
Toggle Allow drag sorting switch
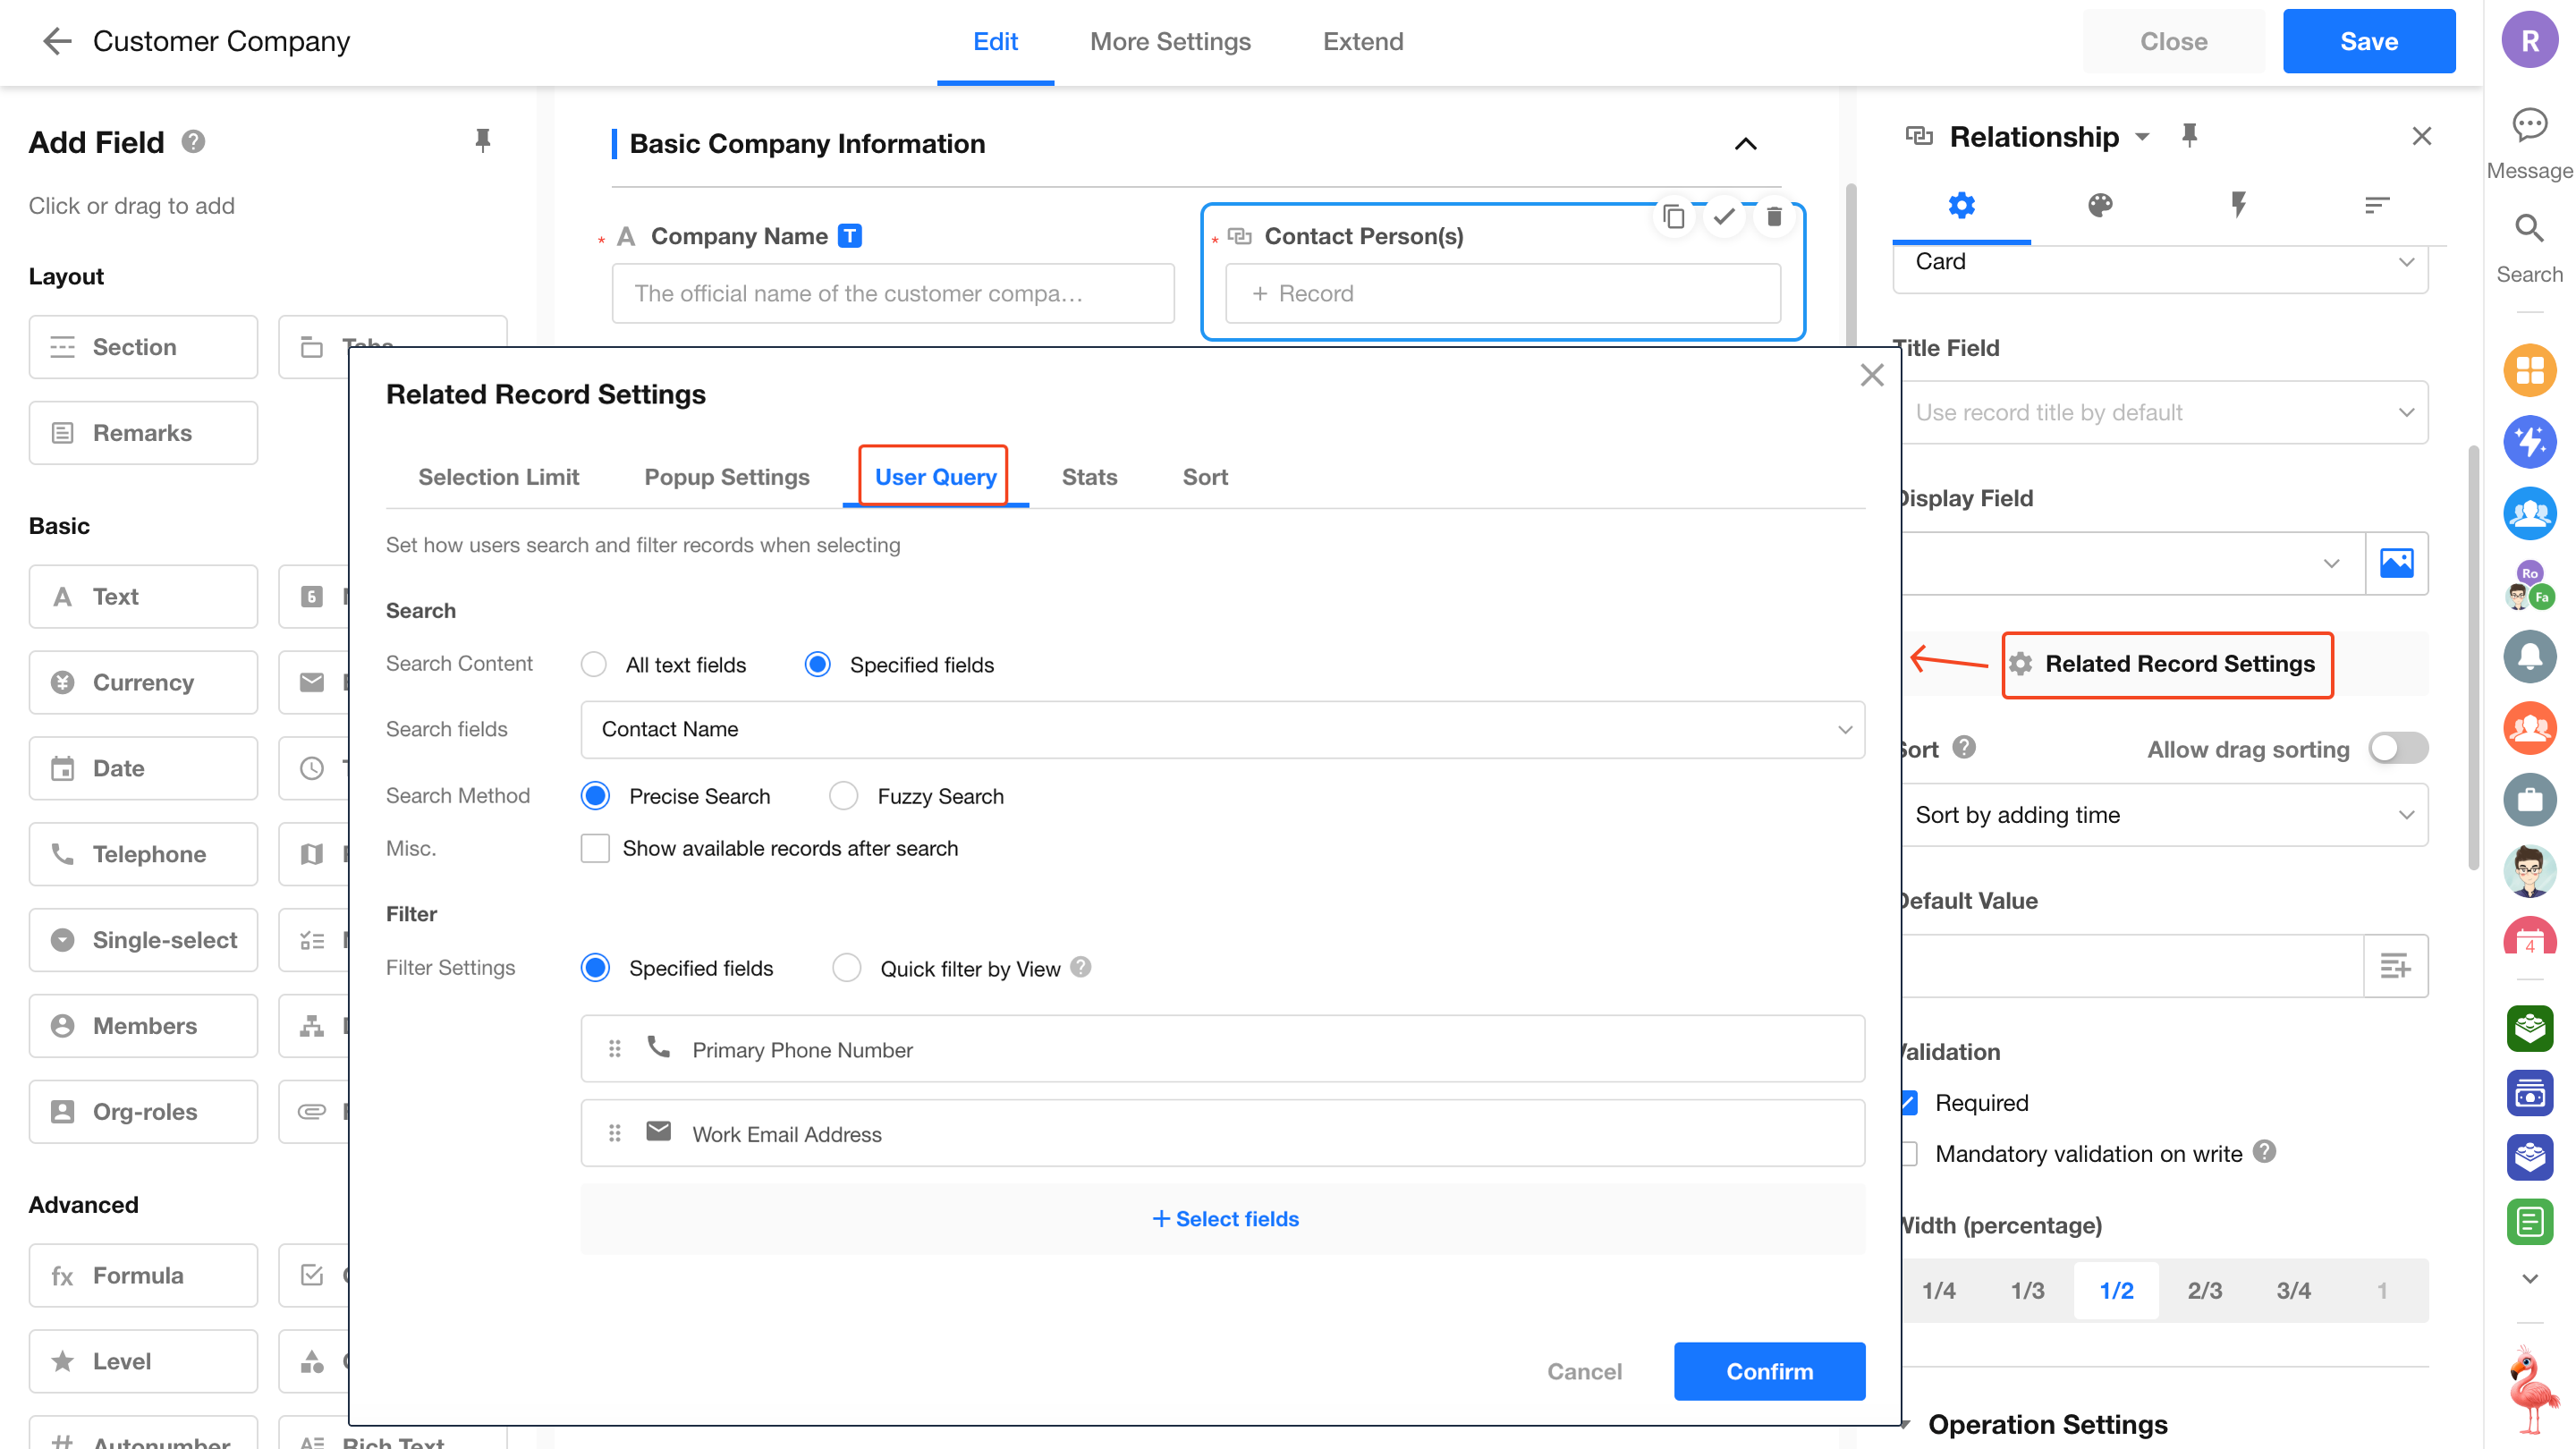[x=2397, y=748]
